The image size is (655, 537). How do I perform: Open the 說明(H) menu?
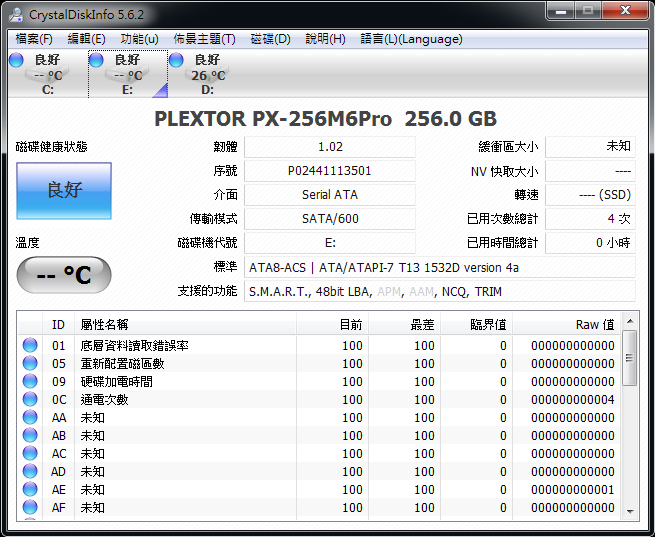tap(325, 39)
